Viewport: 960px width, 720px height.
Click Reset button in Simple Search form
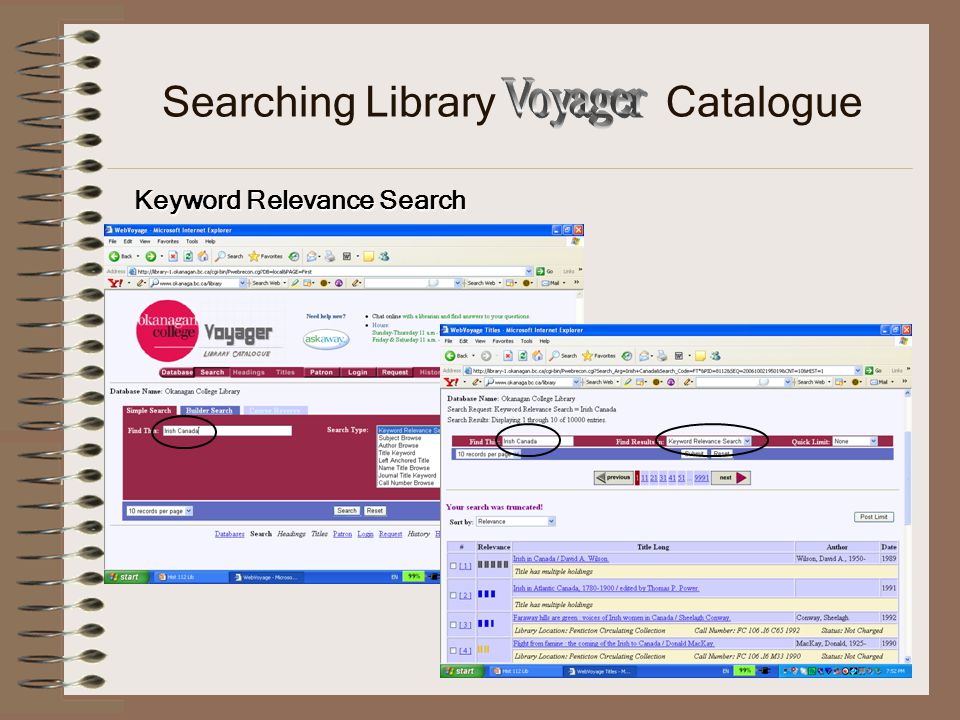pyautogui.click(x=375, y=511)
